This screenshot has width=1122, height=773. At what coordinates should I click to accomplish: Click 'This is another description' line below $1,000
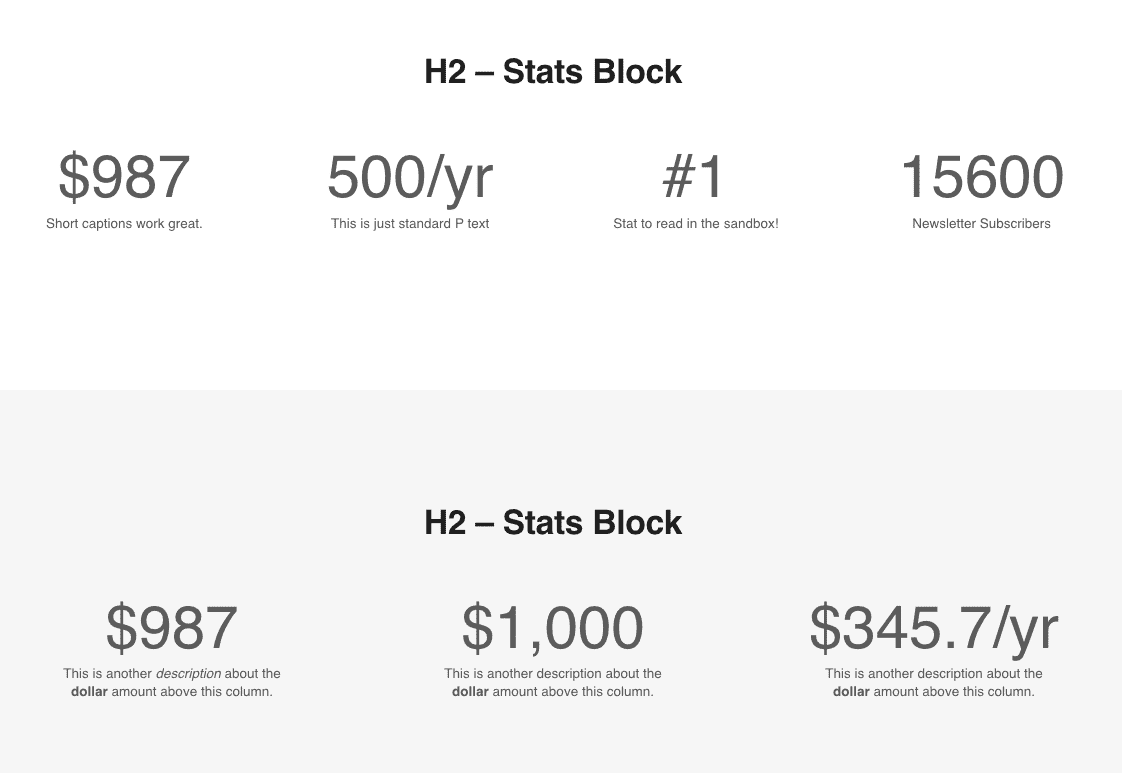[553, 674]
